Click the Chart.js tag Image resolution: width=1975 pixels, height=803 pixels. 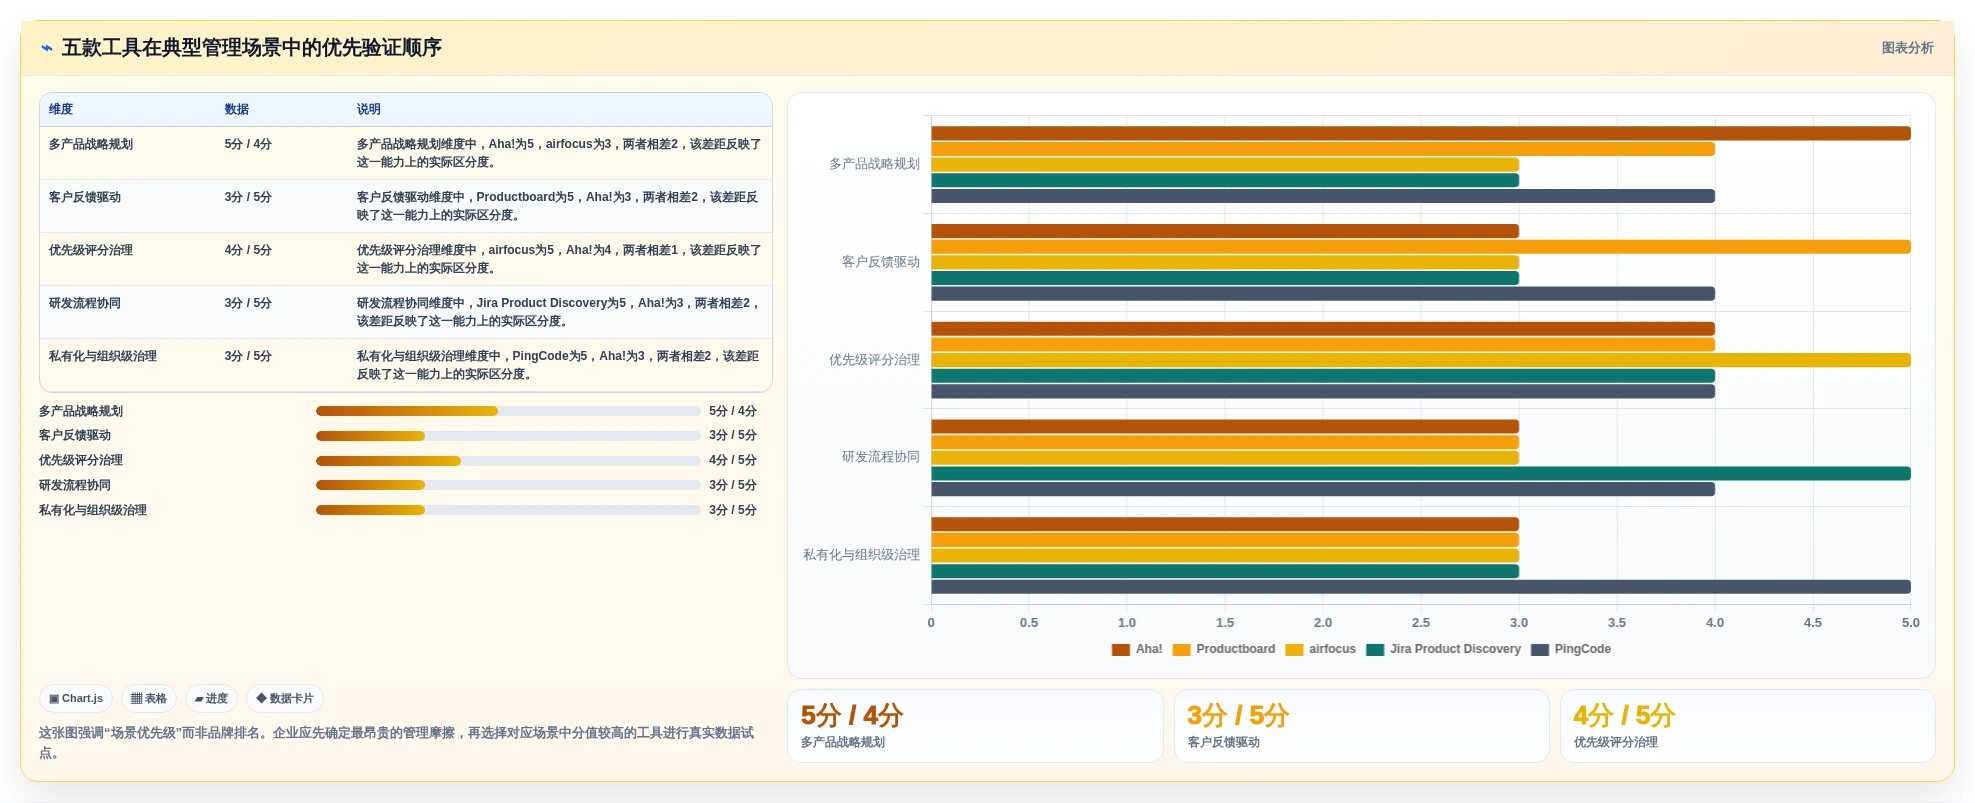click(x=76, y=698)
